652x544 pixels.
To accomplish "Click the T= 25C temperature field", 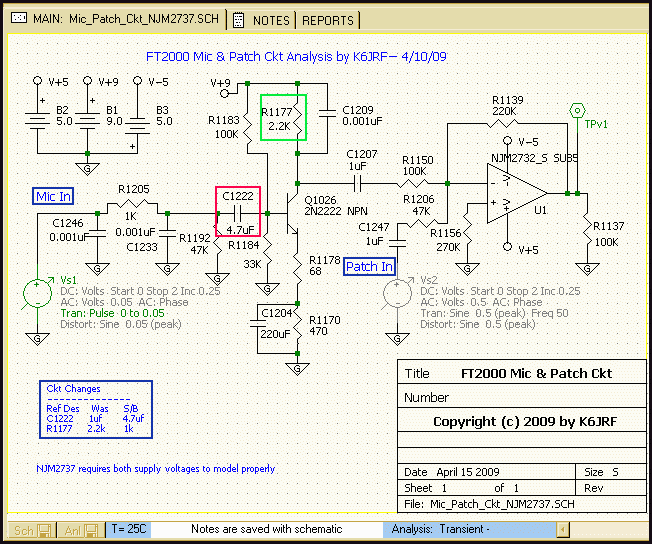I will click(x=128, y=529).
